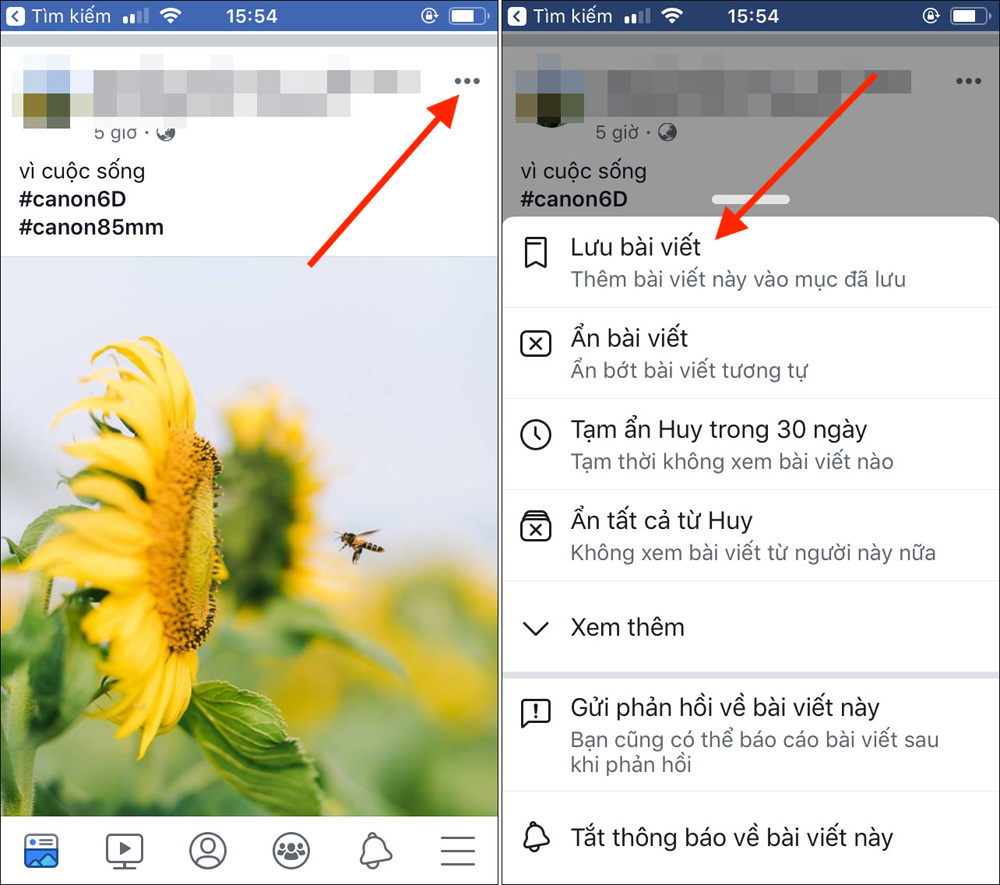Tap the report icon beside Gửi phản hồi
The height and width of the screenshot is (885, 1000).
[536, 713]
